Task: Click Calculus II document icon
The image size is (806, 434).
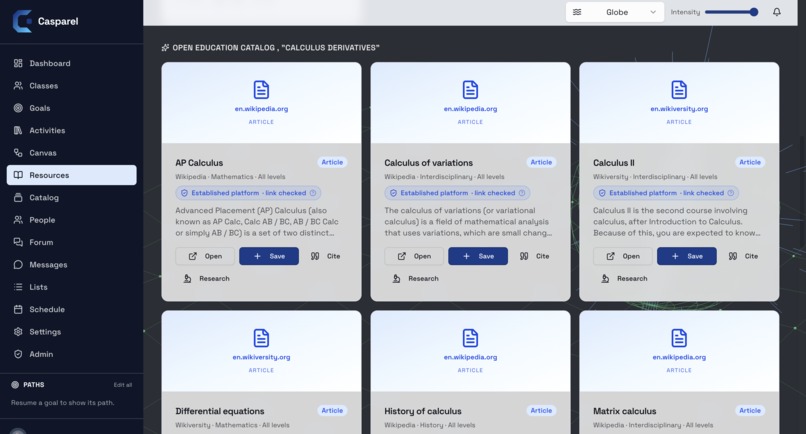Action: (x=679, y=89)
